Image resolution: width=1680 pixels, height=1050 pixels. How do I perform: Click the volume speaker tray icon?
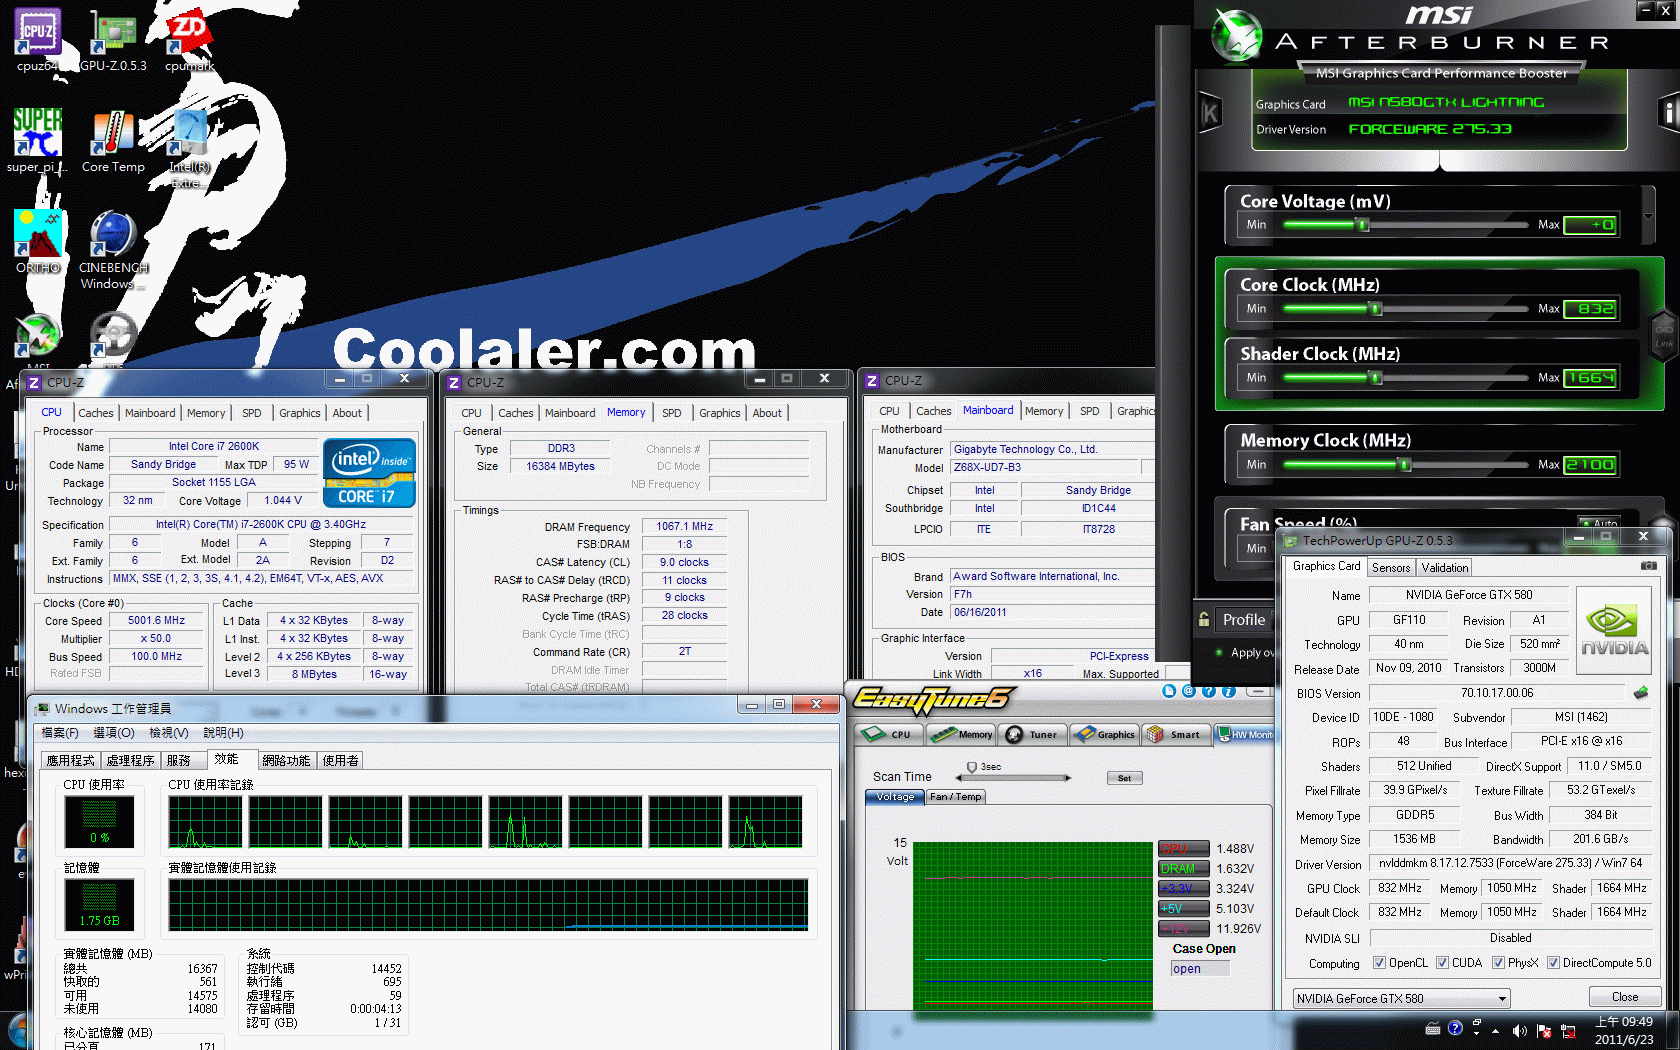[x=1519, y=1030]
